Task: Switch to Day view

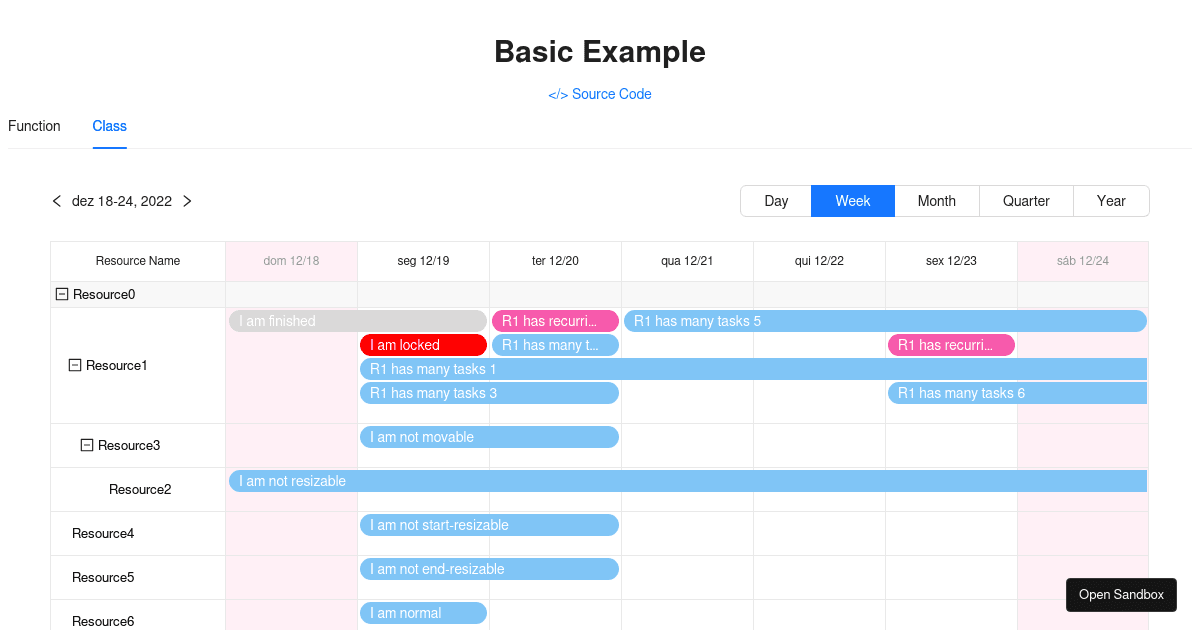Action: (x=776, y=201)
